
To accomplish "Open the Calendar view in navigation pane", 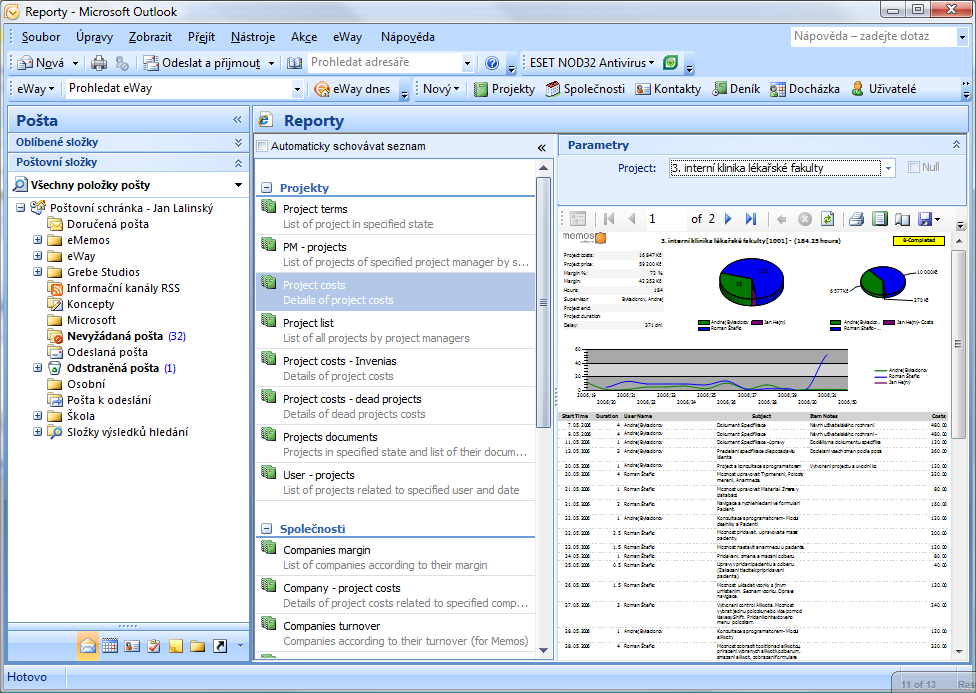I will 110,647.
